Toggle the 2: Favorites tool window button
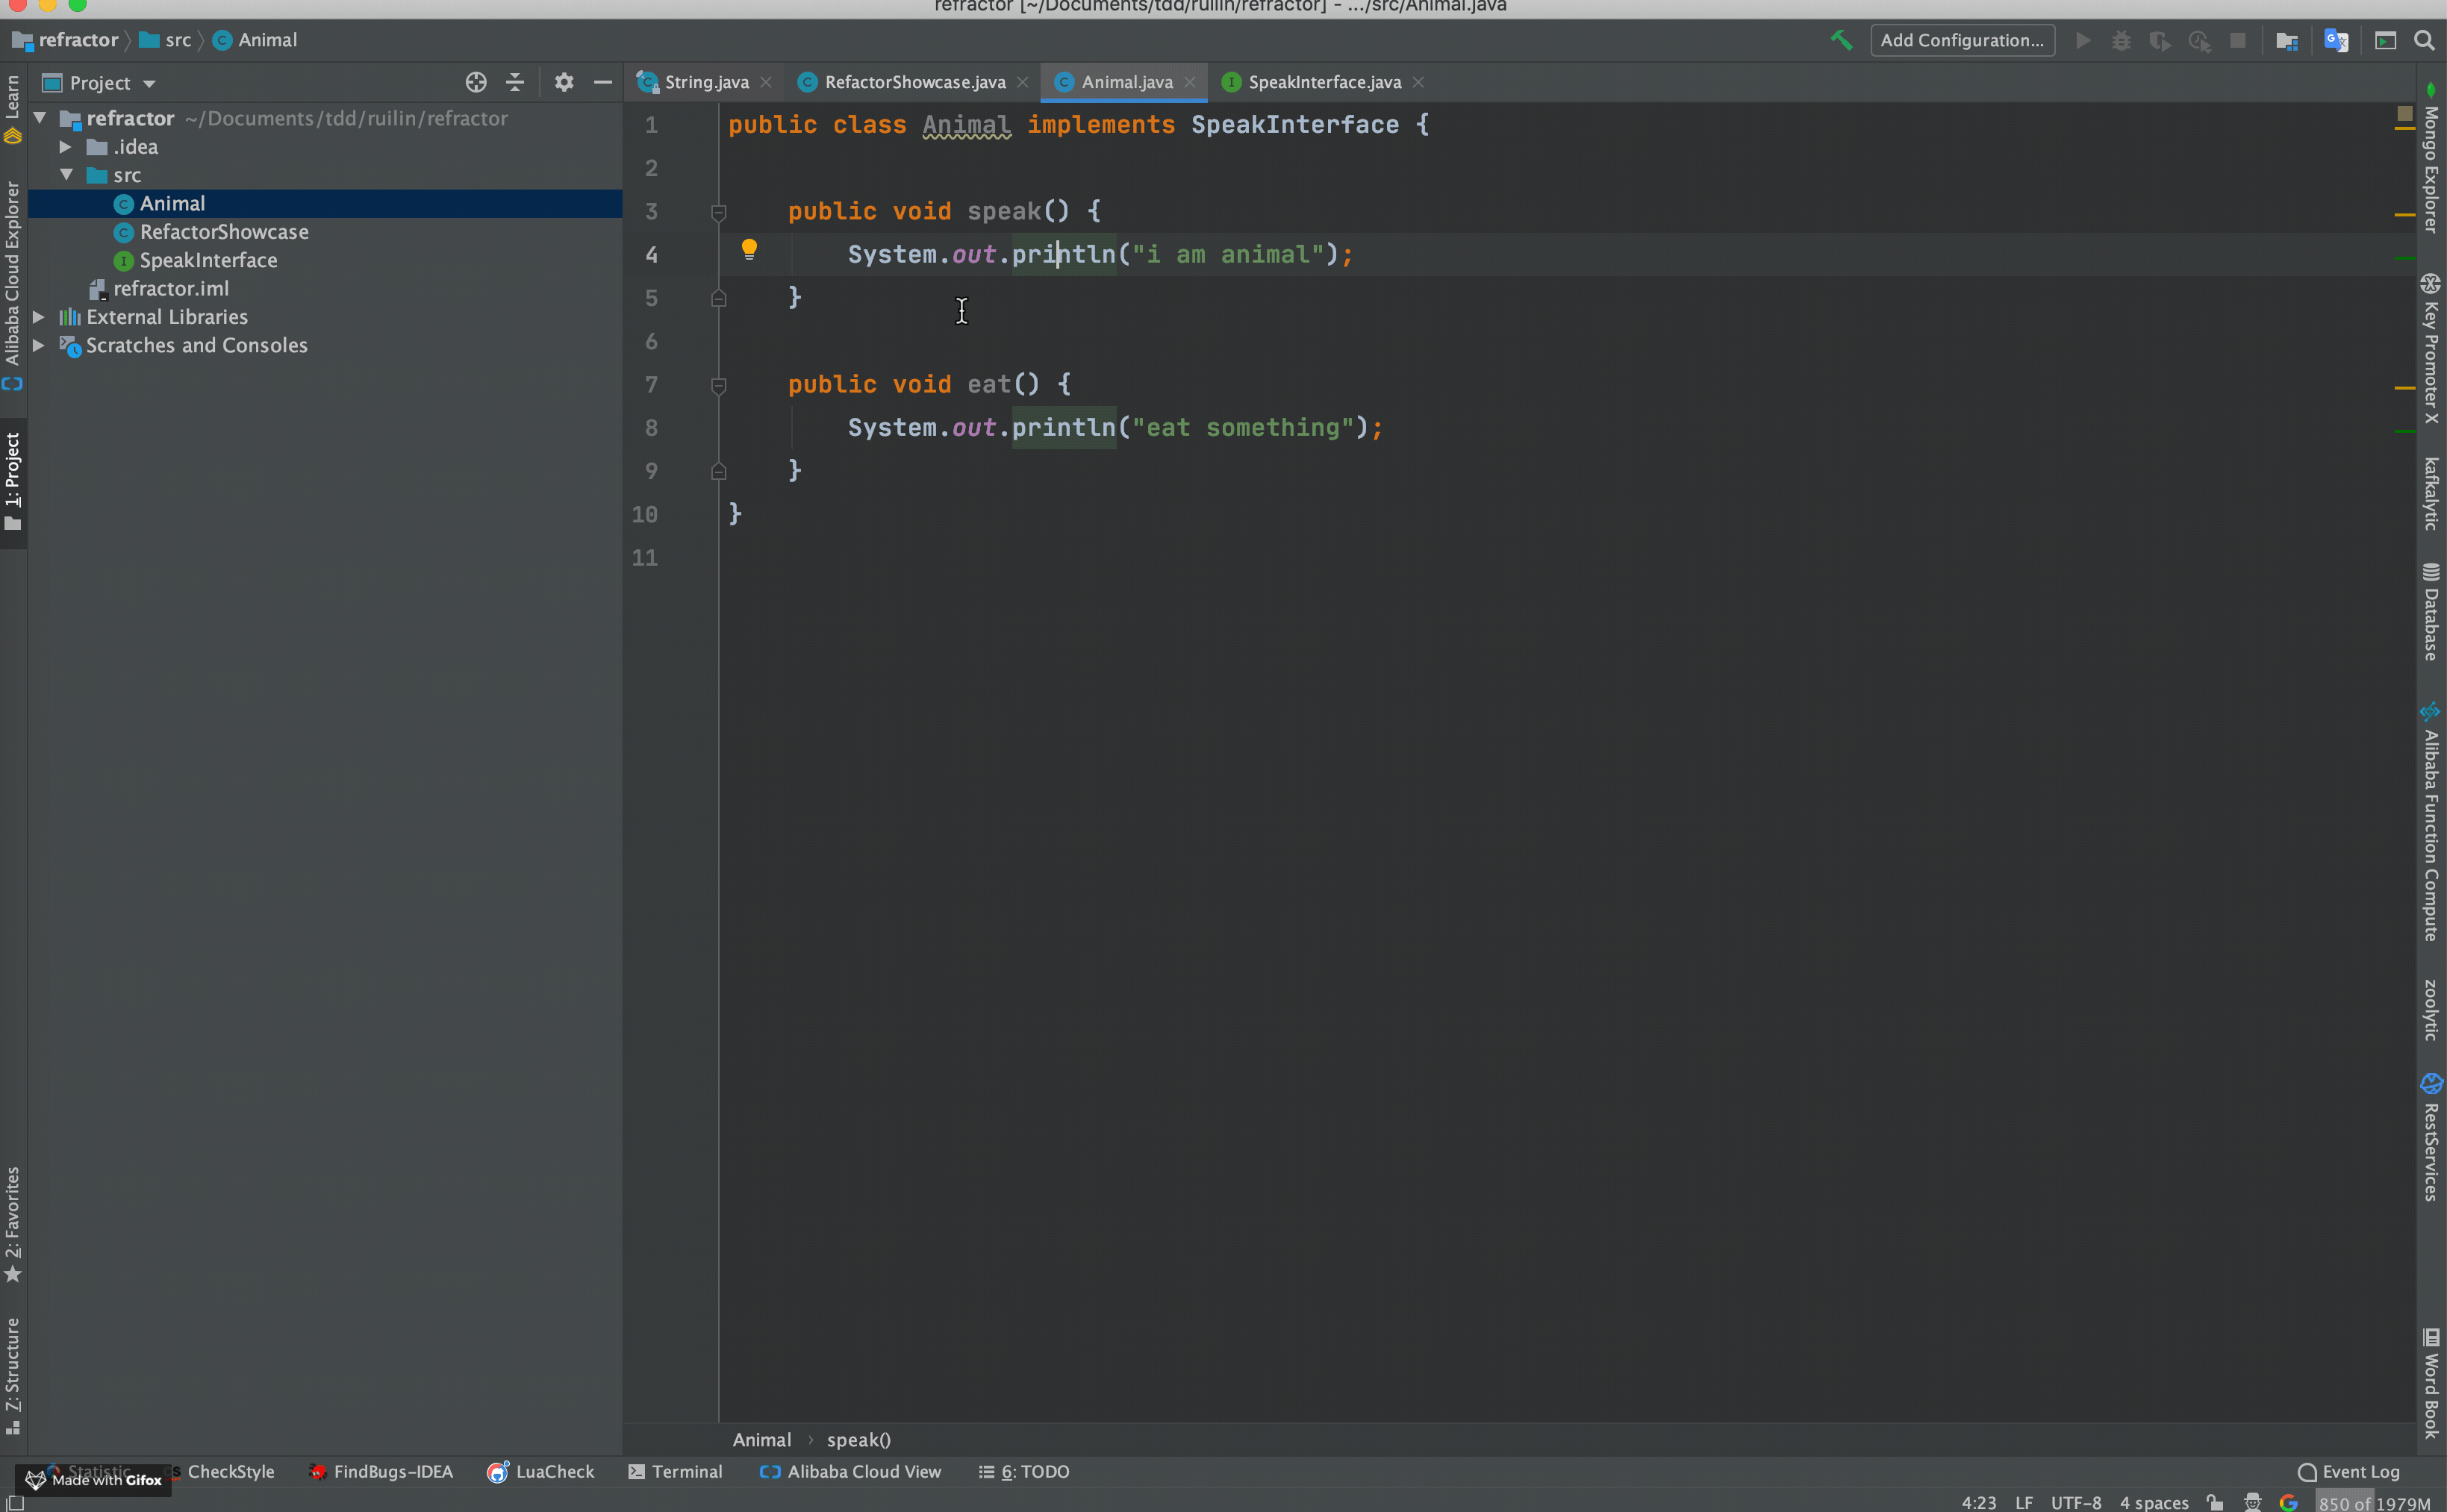 [13, 1225]
